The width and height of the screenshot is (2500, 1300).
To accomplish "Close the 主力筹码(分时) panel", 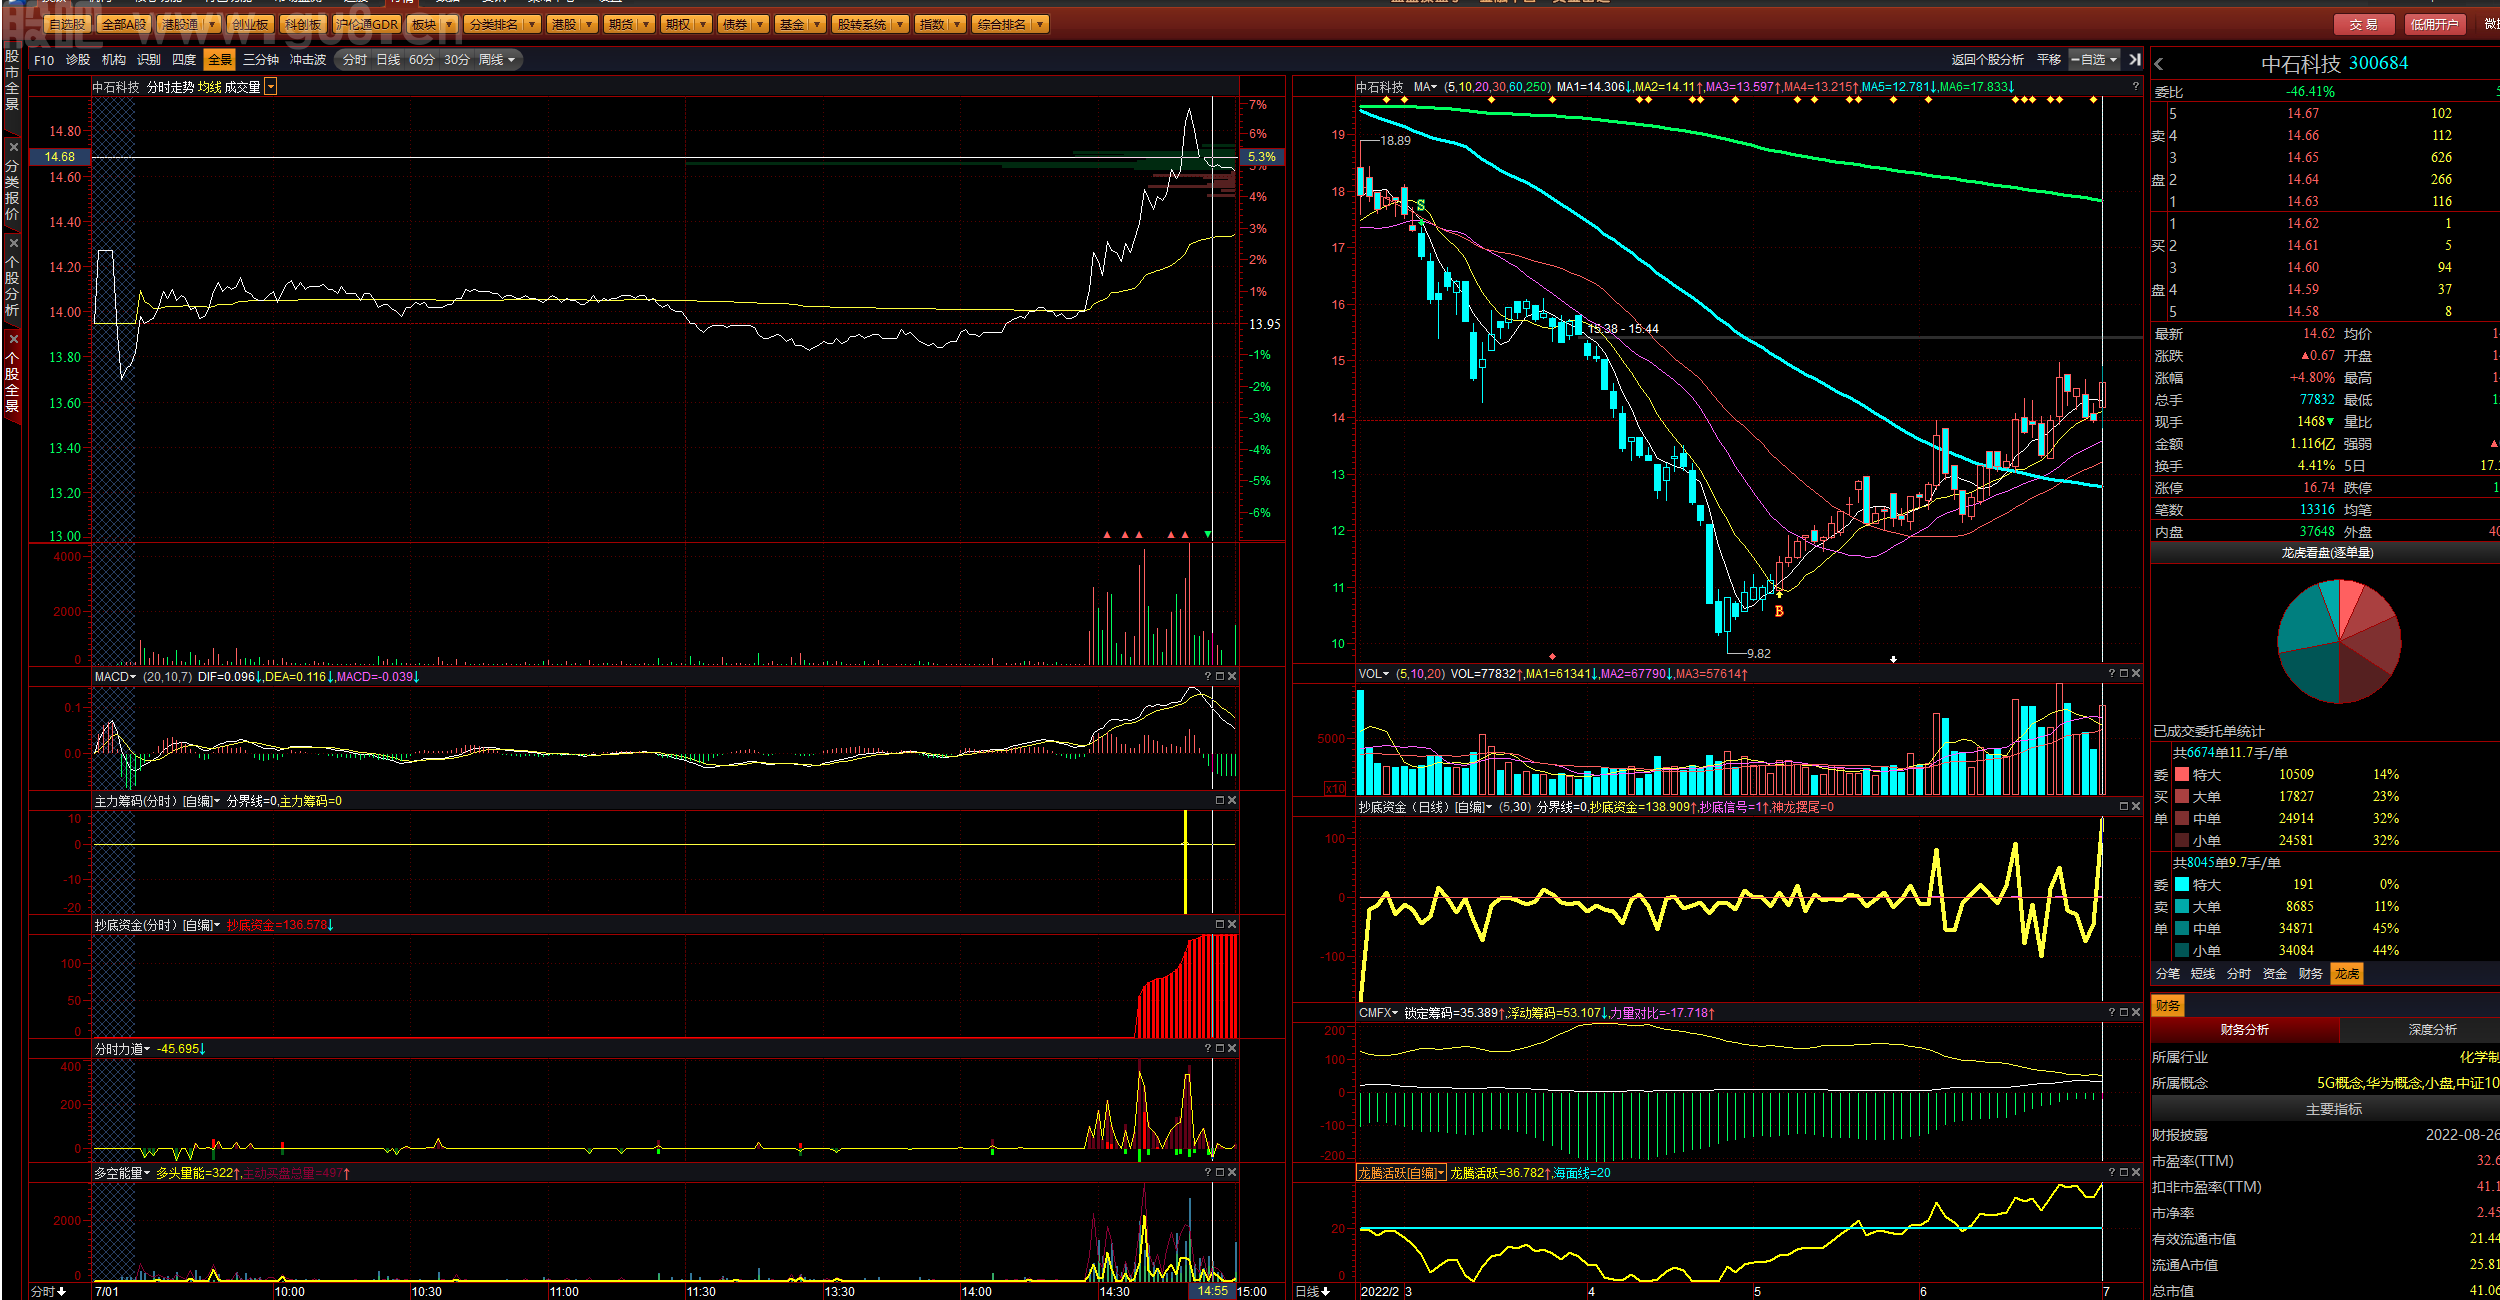I will point(1232,801).
